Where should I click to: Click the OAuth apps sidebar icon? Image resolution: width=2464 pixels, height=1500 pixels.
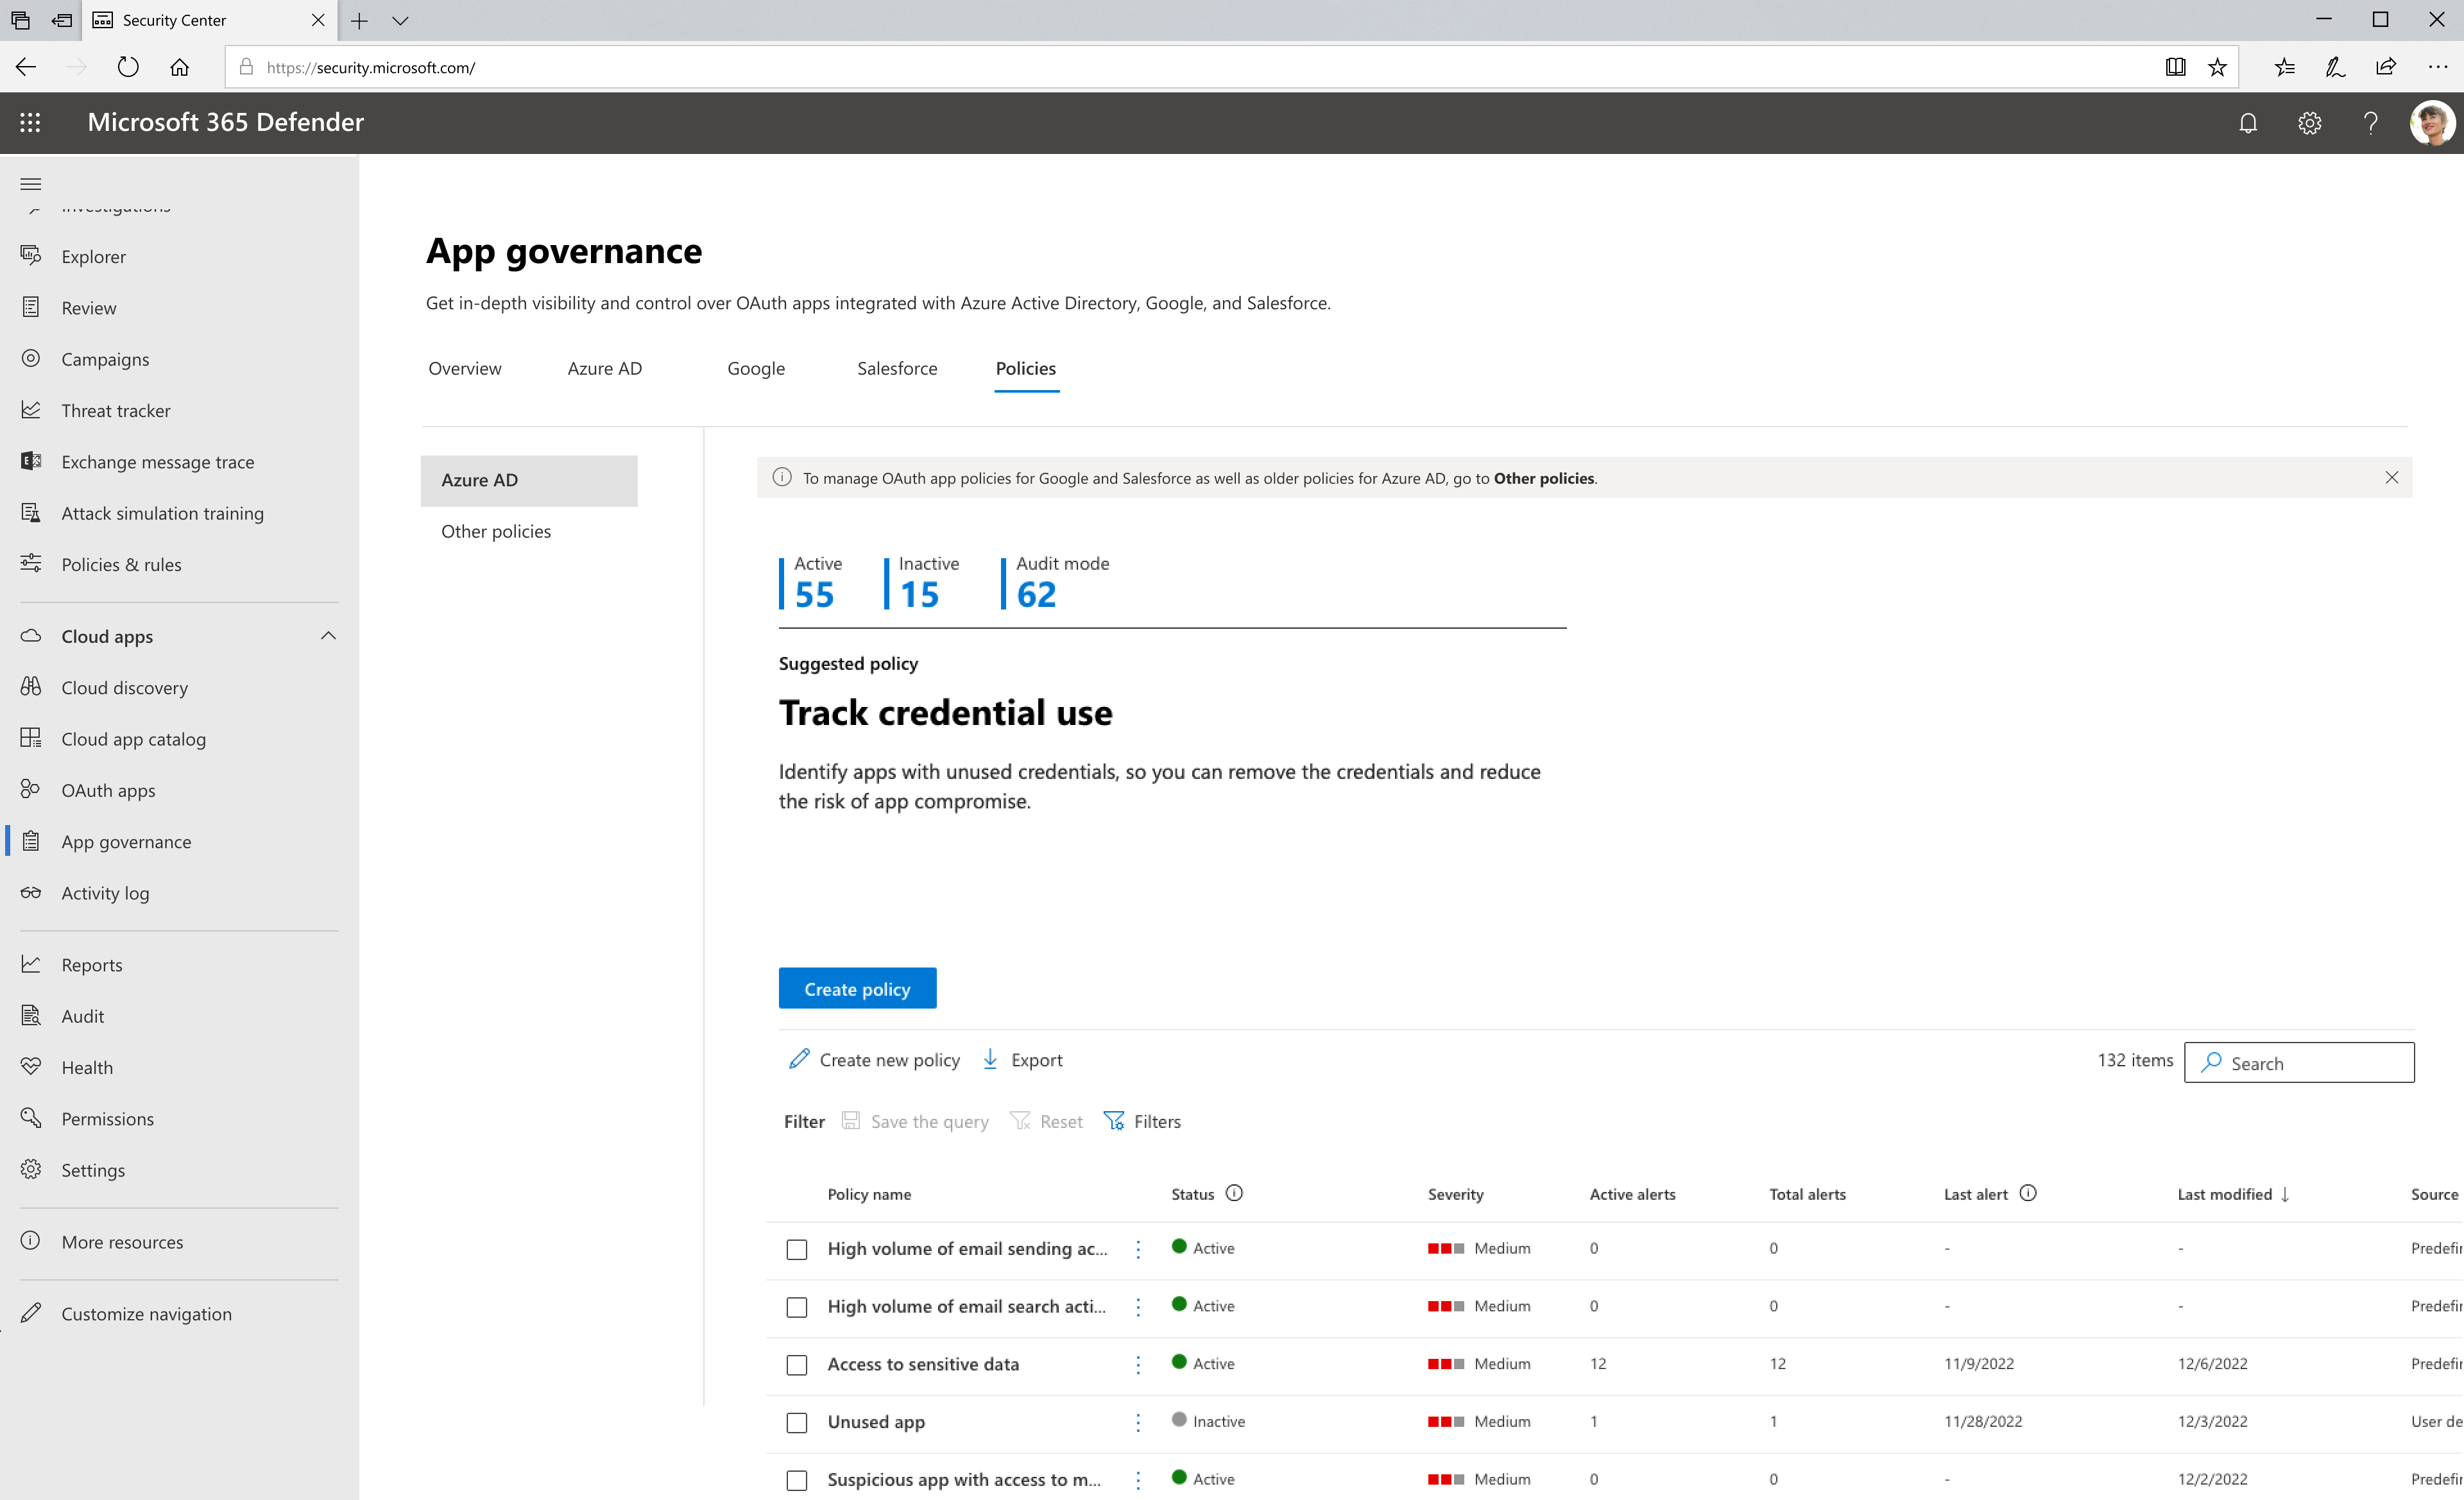point(30,788)
